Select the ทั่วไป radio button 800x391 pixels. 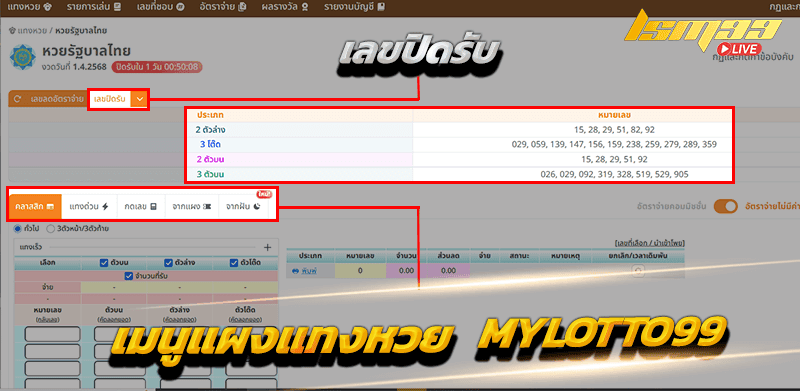coord(17,229)
